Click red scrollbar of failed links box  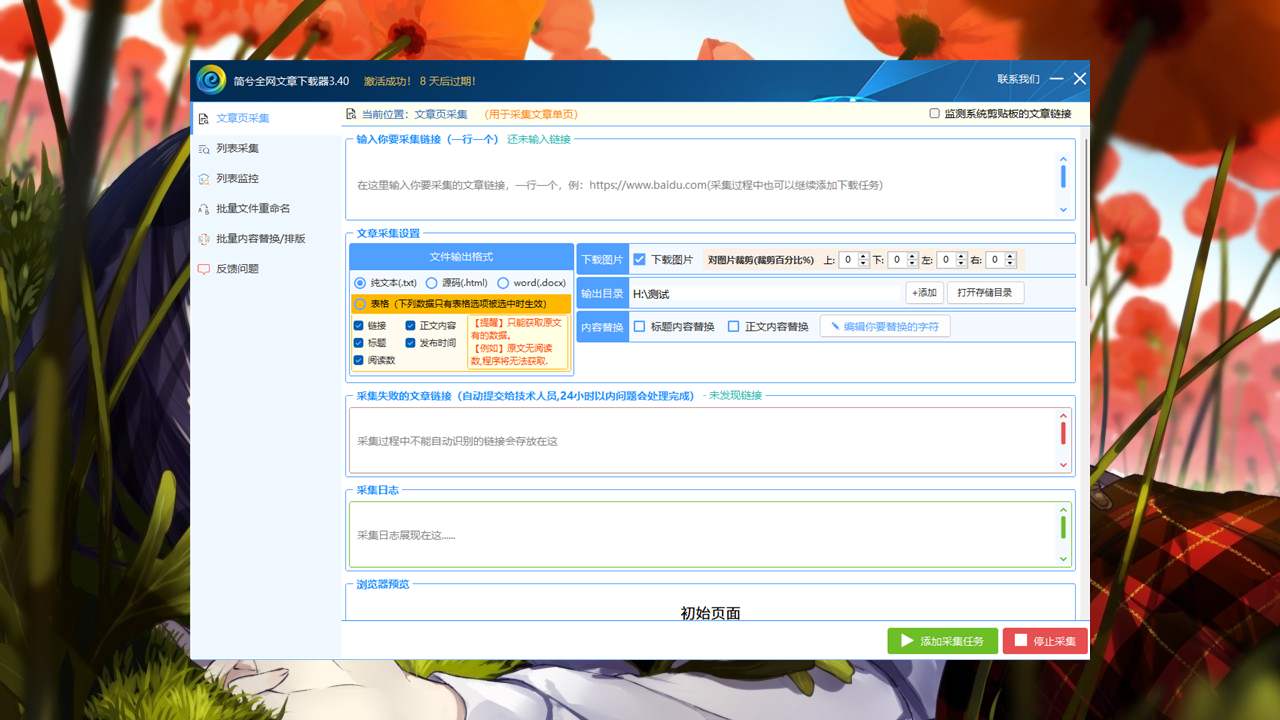1063,433
